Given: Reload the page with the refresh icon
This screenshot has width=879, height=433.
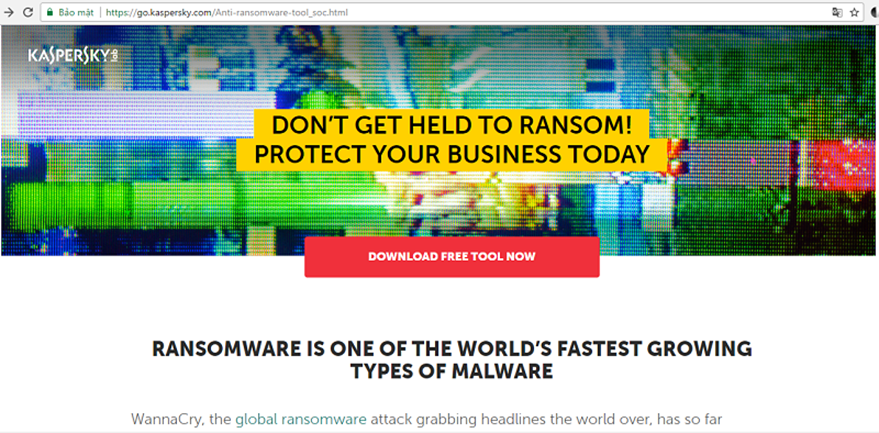Looking at the screenshot, I should (x=27, y=12).
